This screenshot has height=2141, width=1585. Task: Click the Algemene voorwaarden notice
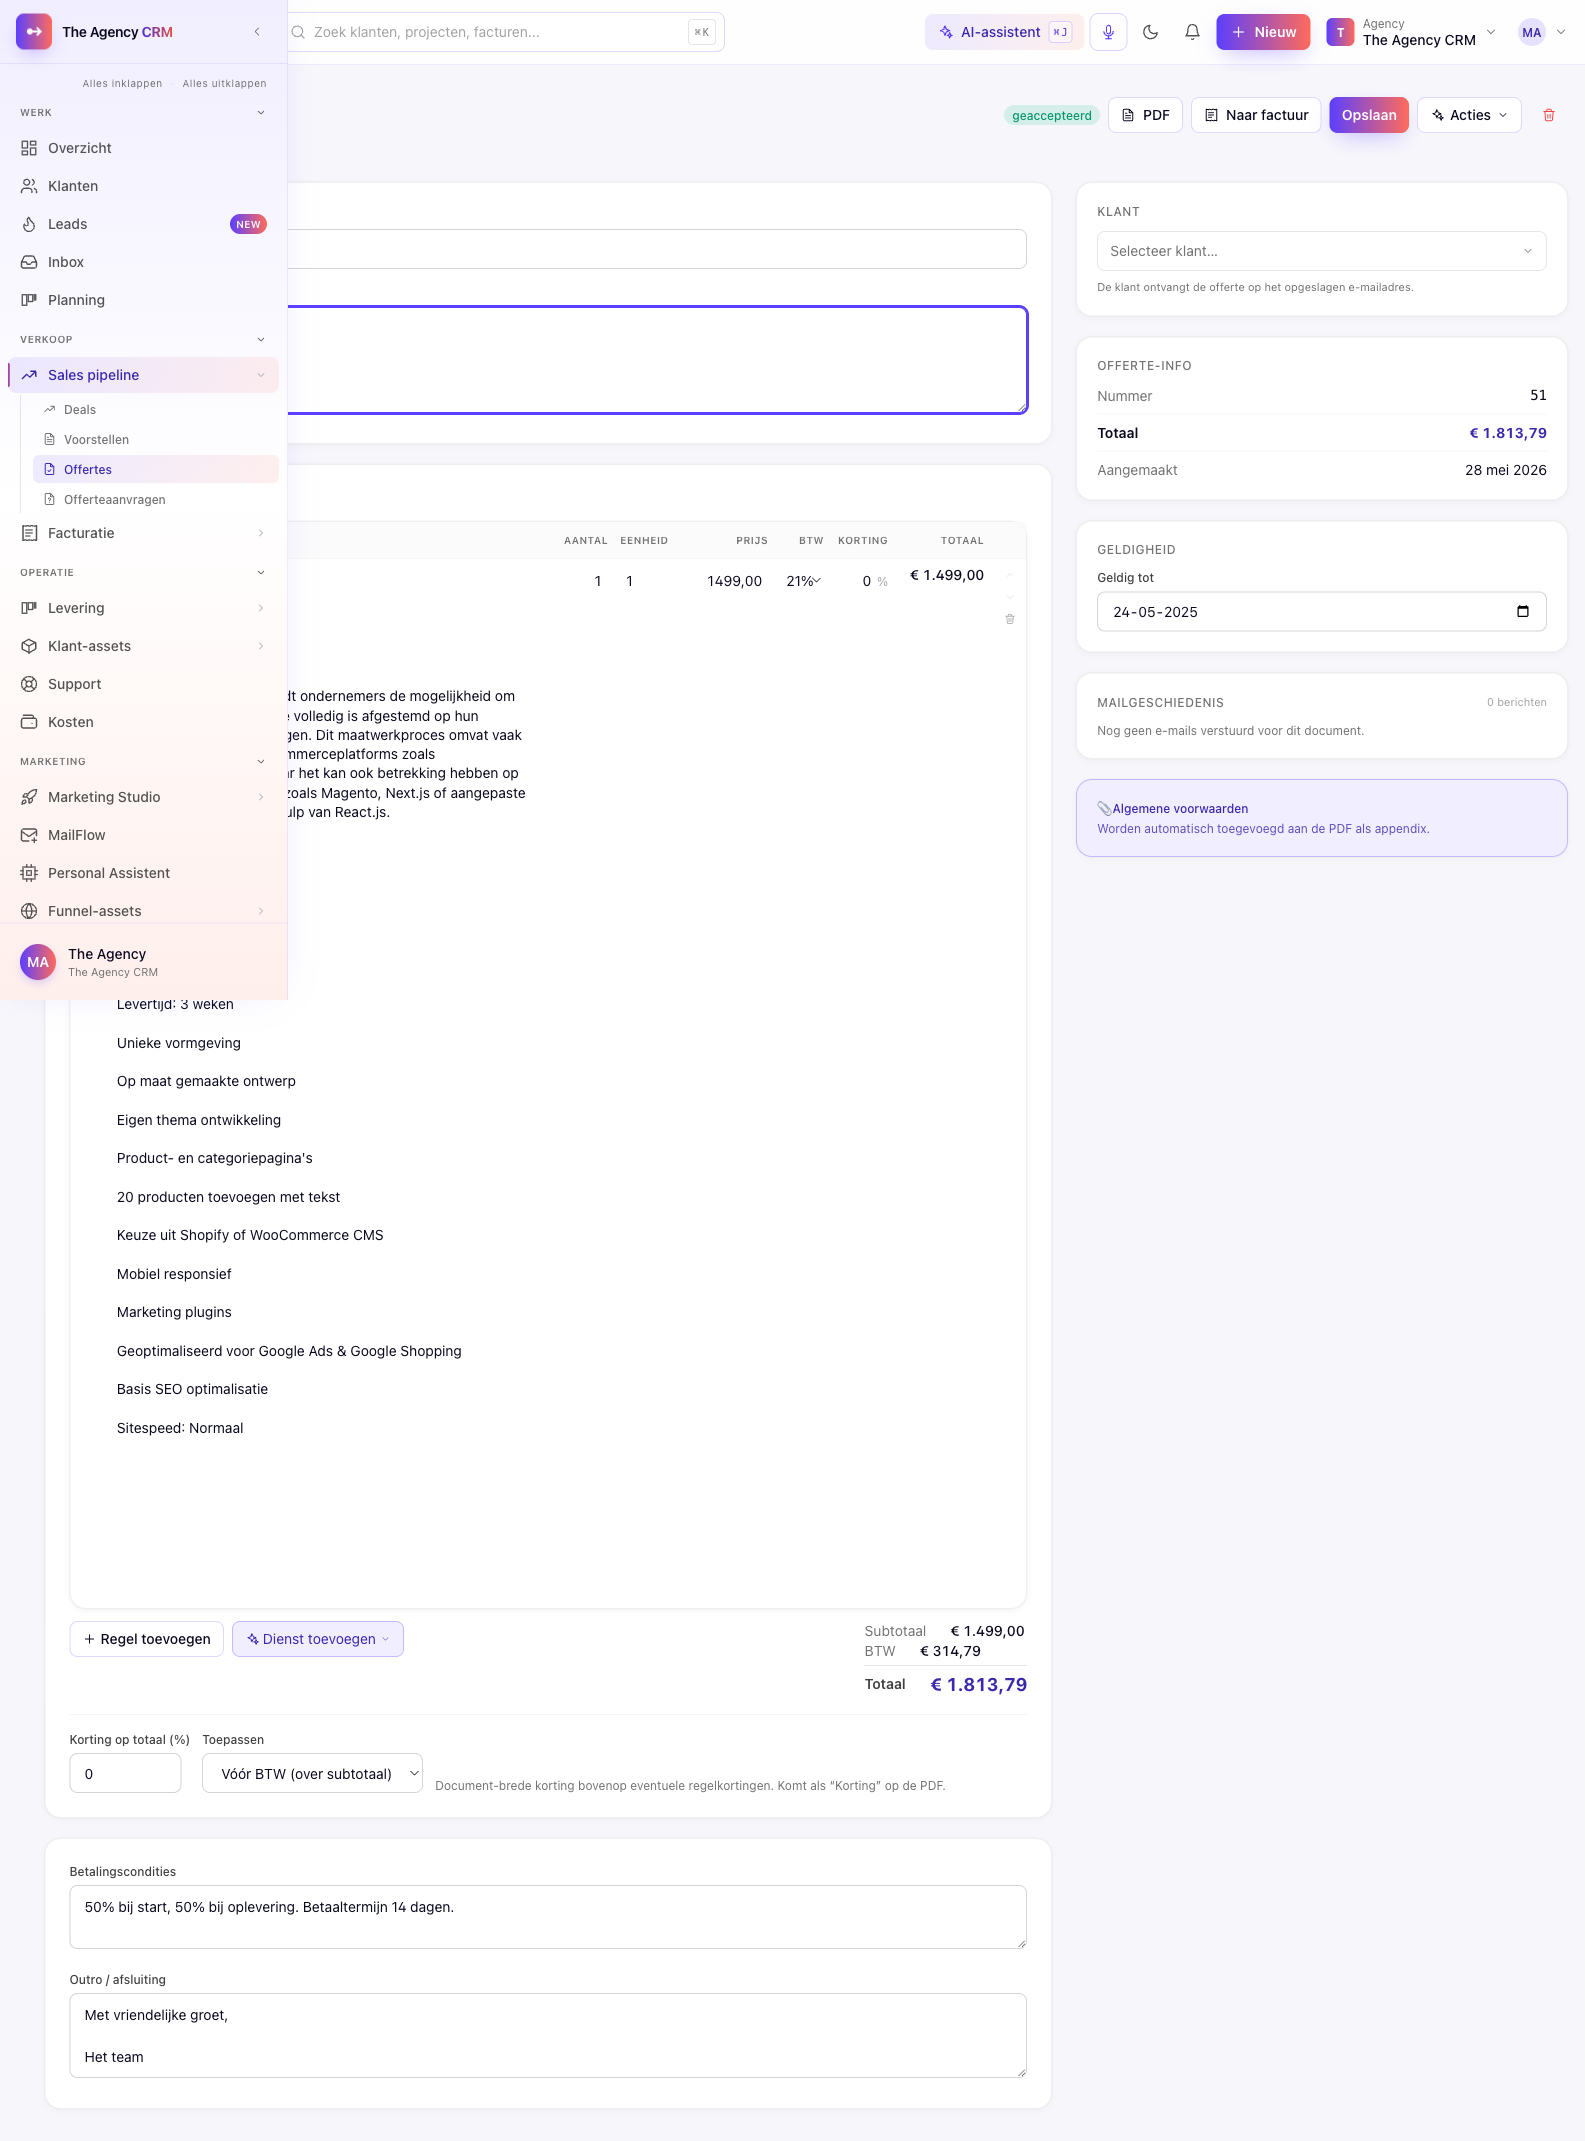[x=1321, y=818]
